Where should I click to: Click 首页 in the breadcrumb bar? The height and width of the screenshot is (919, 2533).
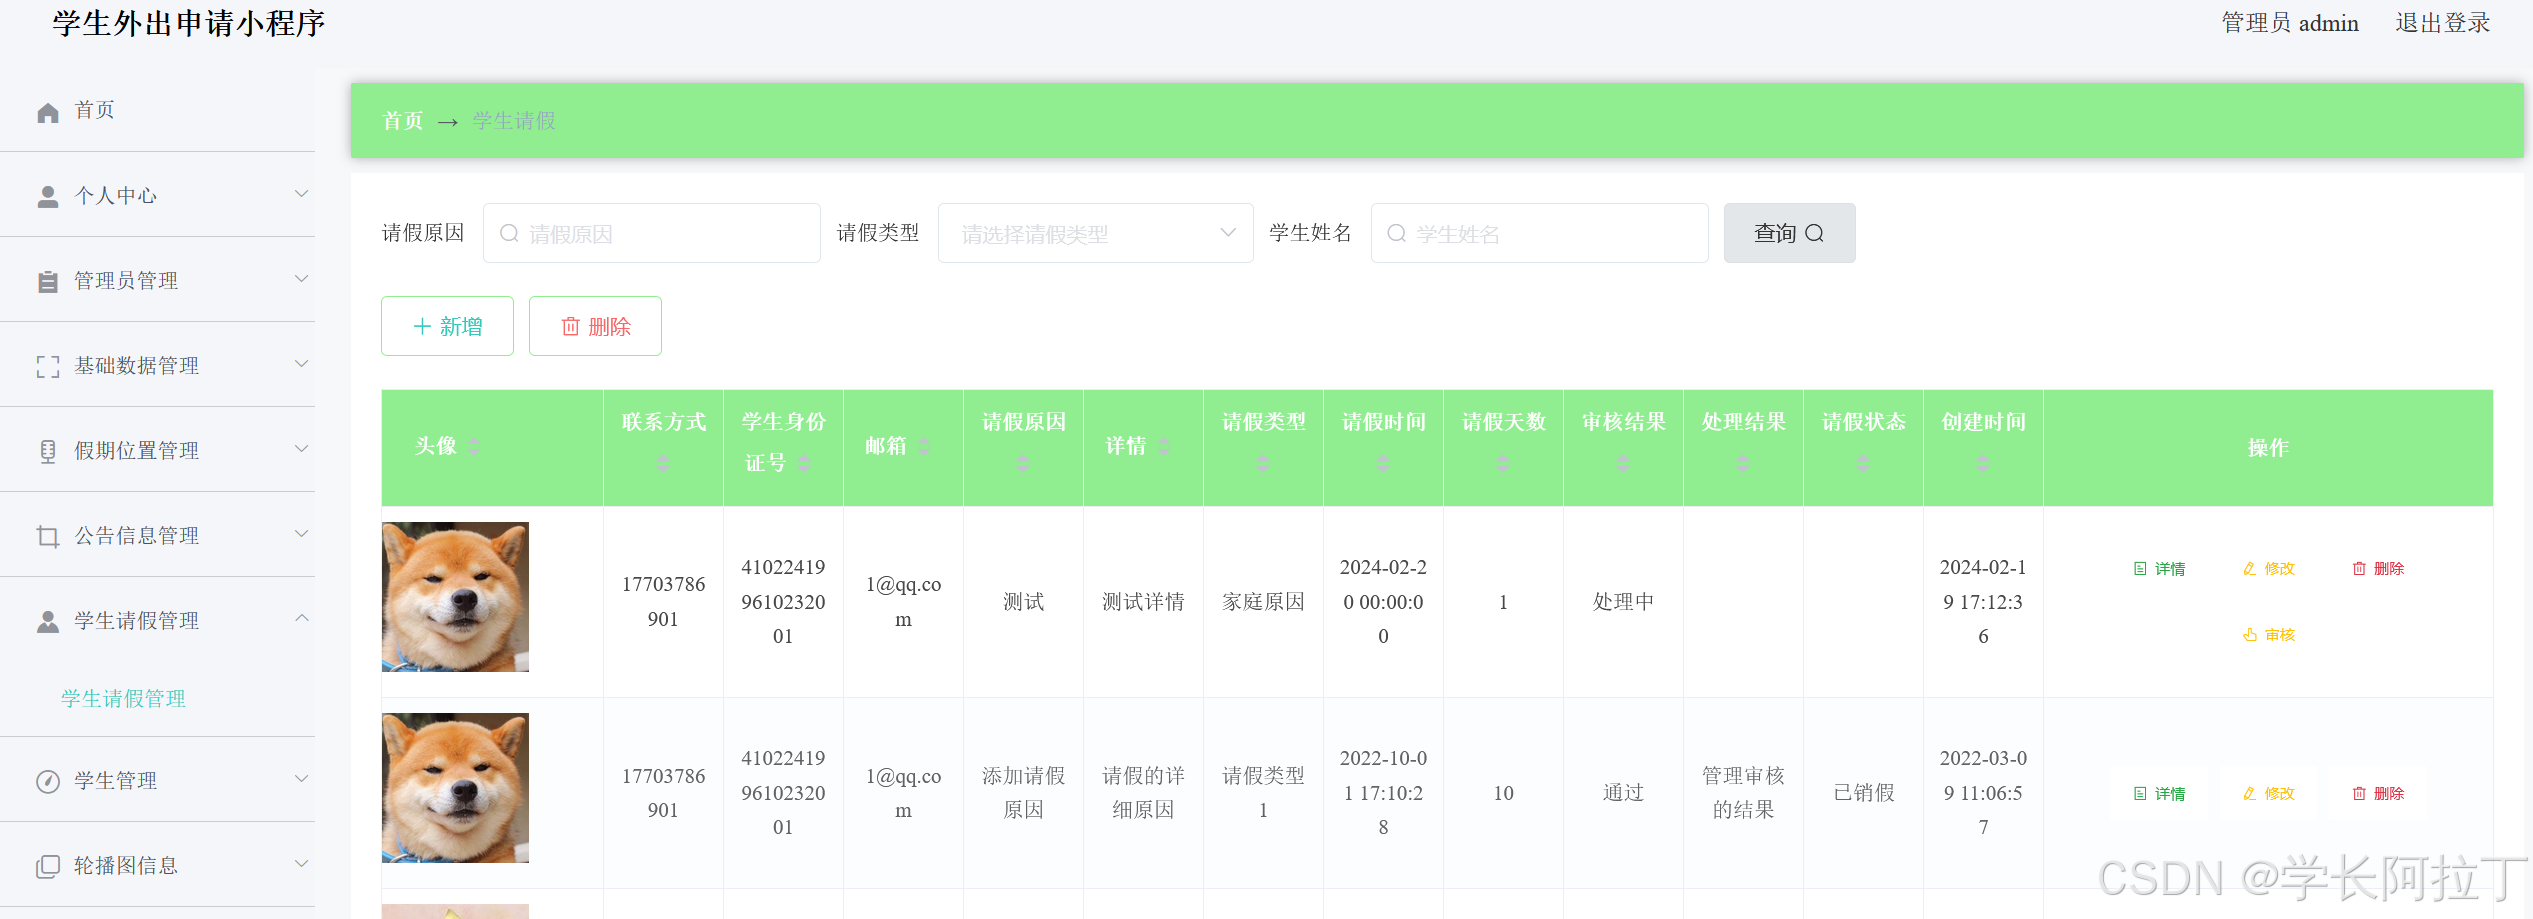point(403,121)
